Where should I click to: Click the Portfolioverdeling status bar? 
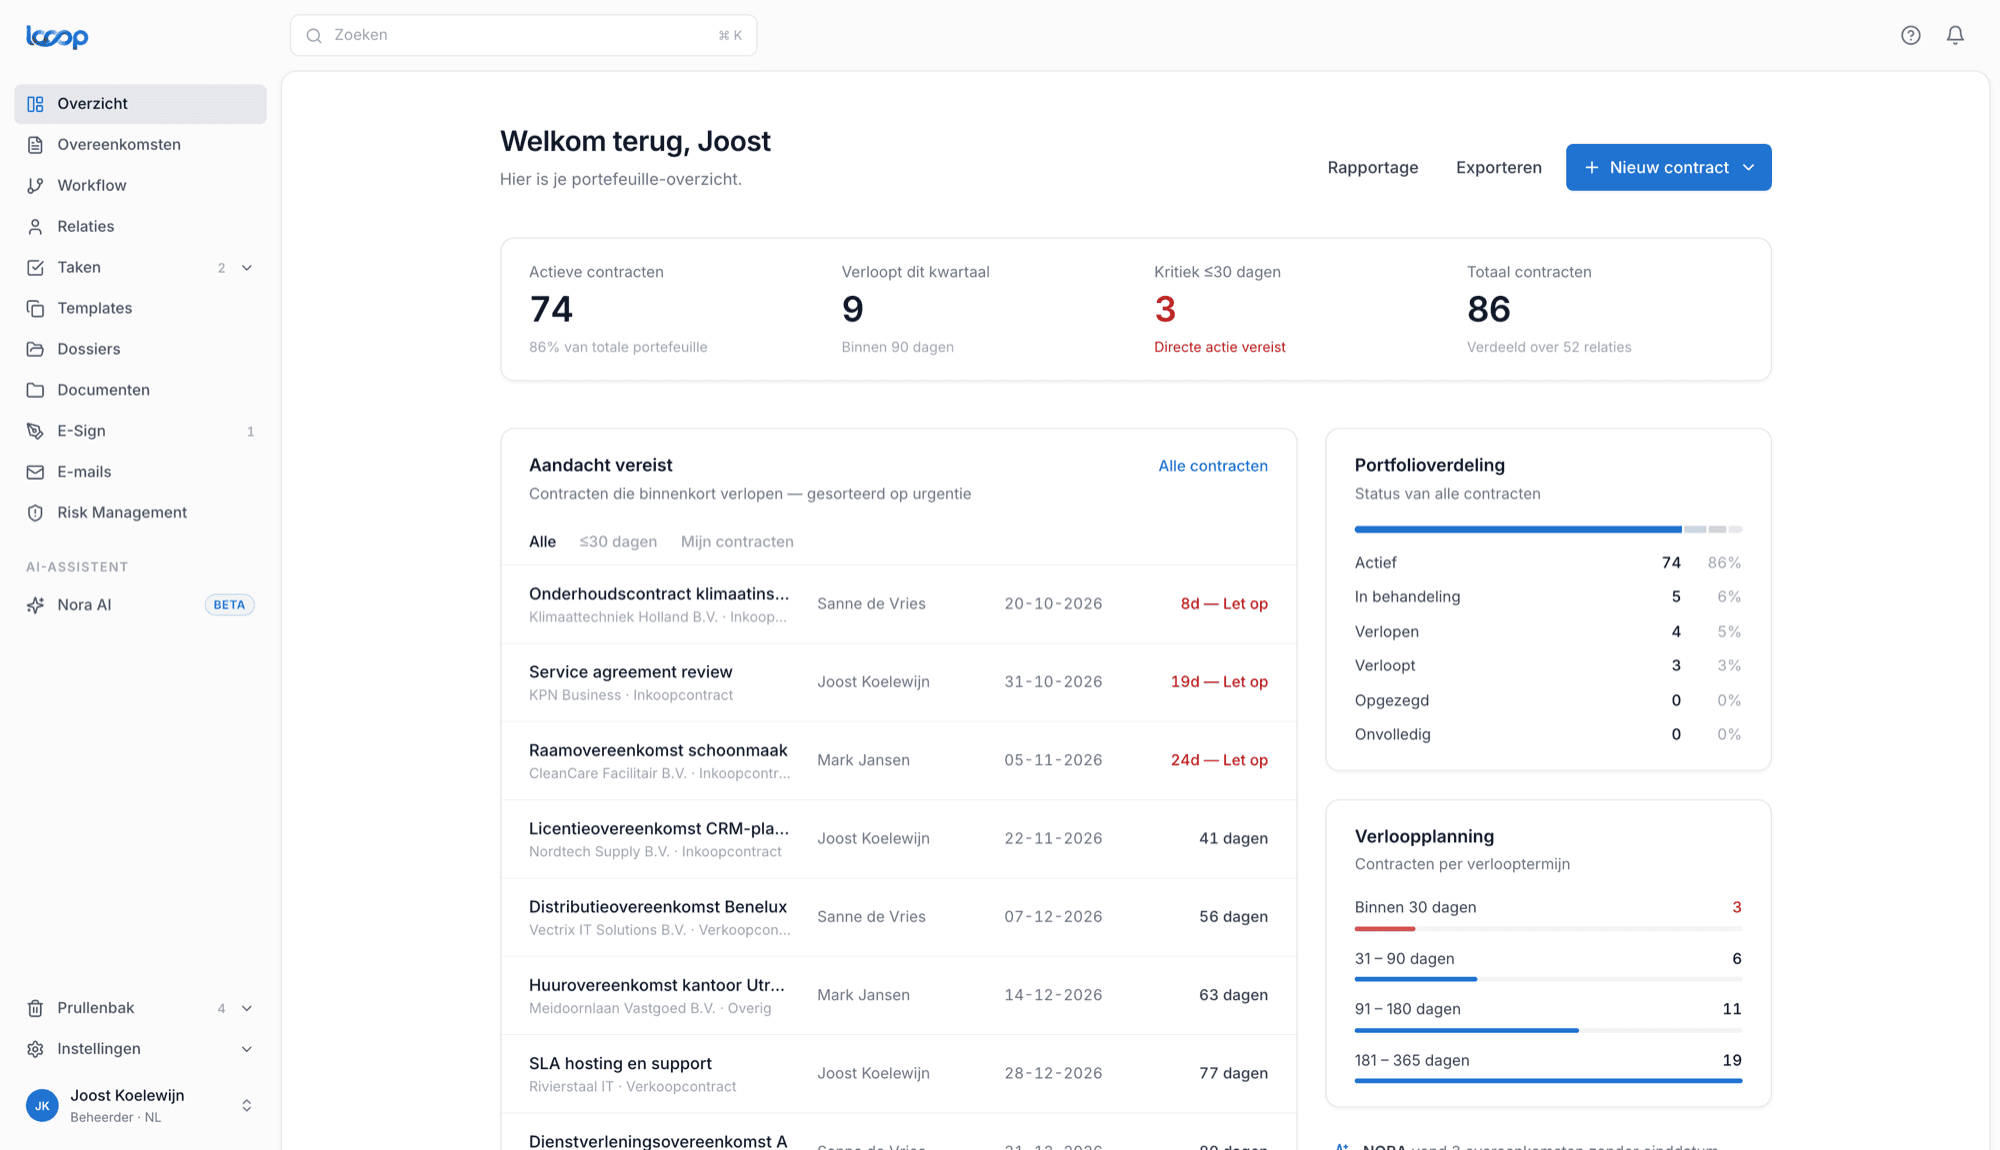click(1548, 529)
